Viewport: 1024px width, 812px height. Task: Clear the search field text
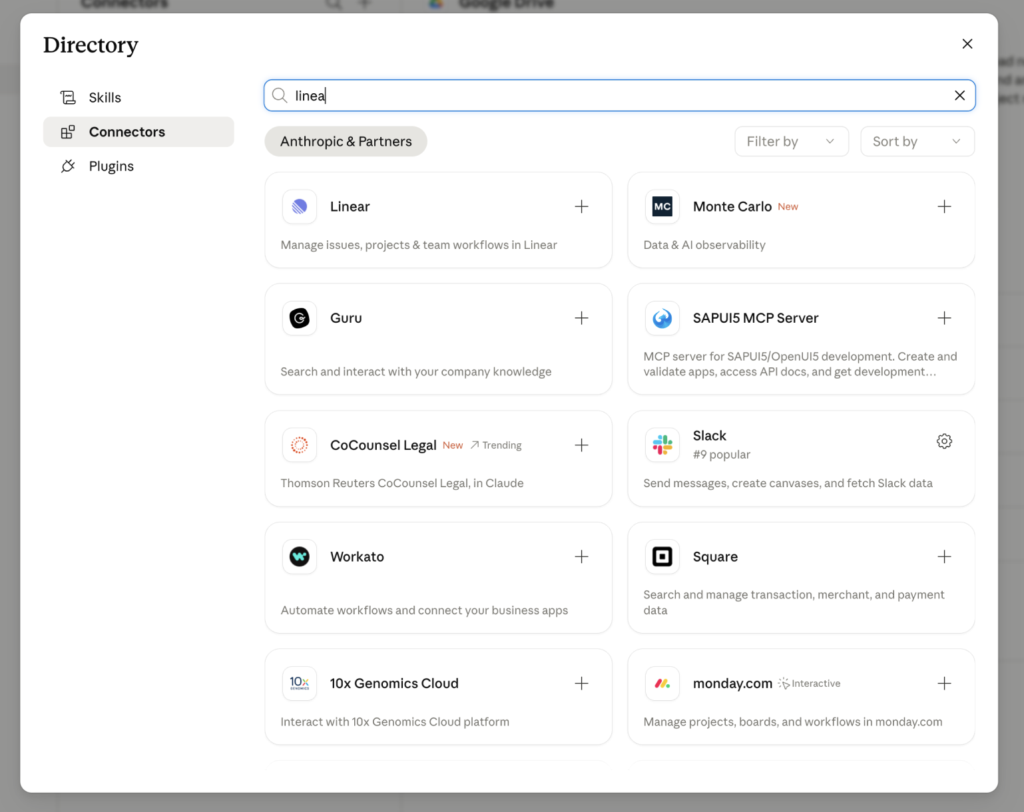(959, 95)
